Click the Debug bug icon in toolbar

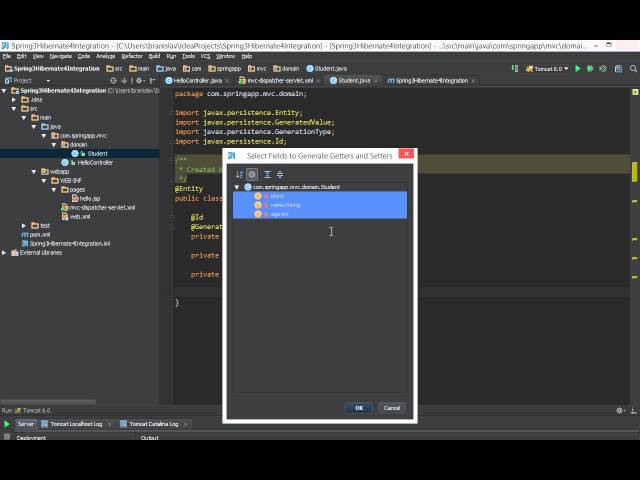coord(590,69)
